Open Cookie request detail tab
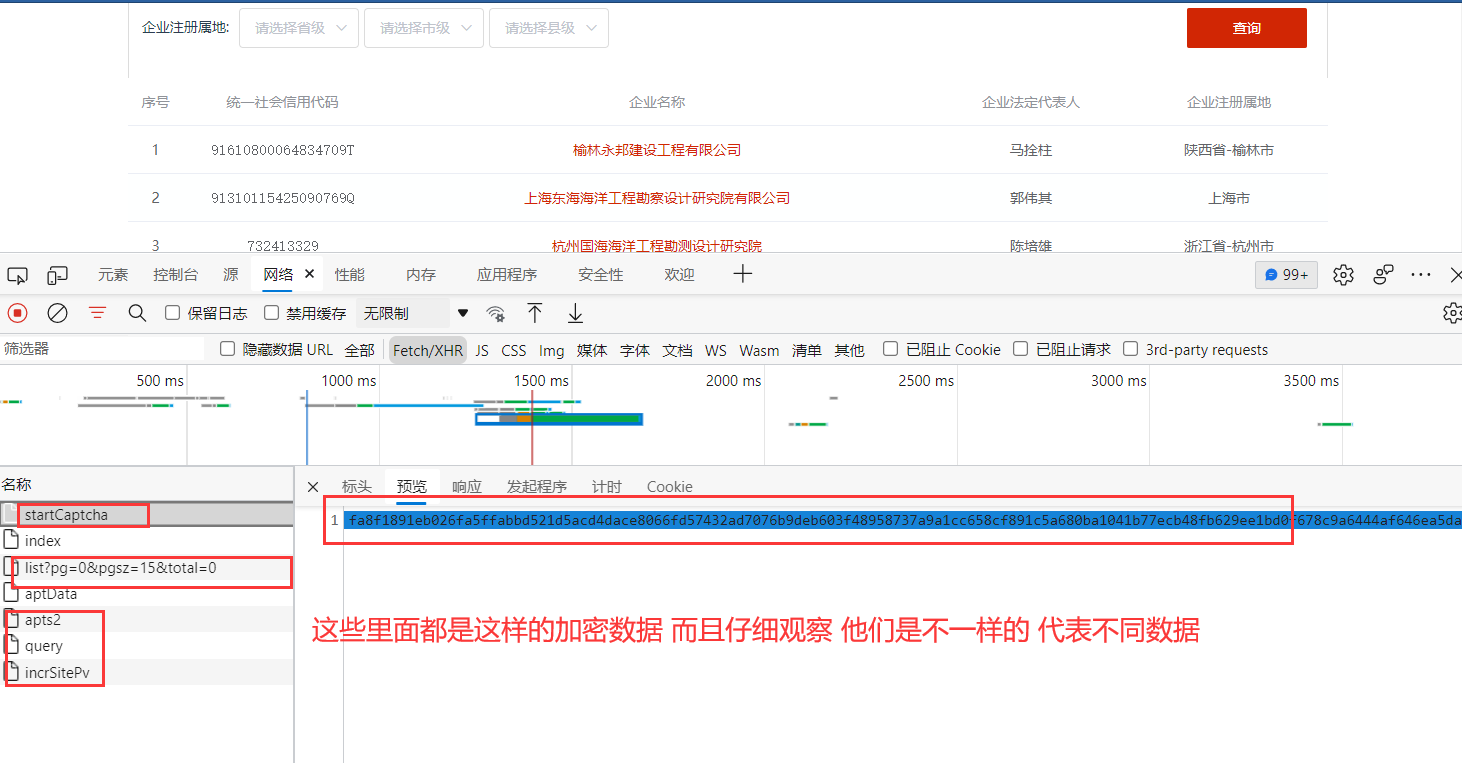This screenshot has width=1462, height=763. 670,487
